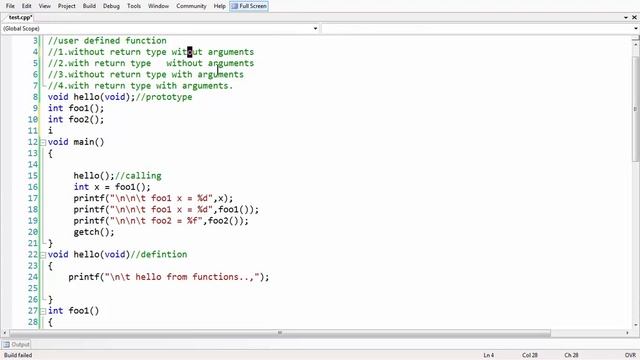The height and width of the screenshot is (360, 640).
Task: Click the 'getch();' line
Action: [x=94, y=232]
